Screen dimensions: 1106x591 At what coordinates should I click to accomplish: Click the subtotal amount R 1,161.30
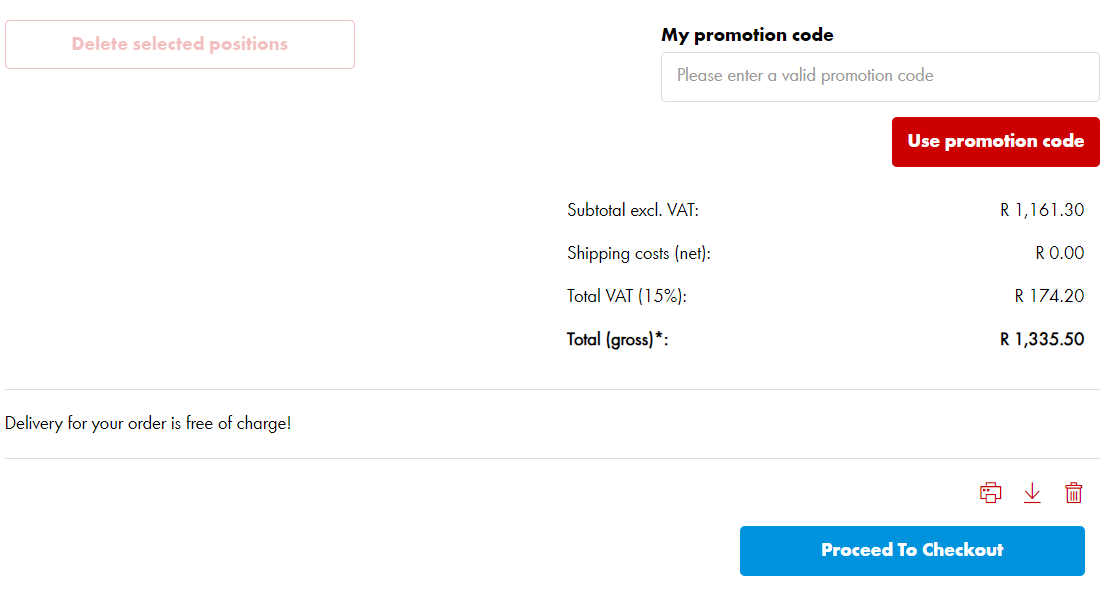[x=1042, y=211]
